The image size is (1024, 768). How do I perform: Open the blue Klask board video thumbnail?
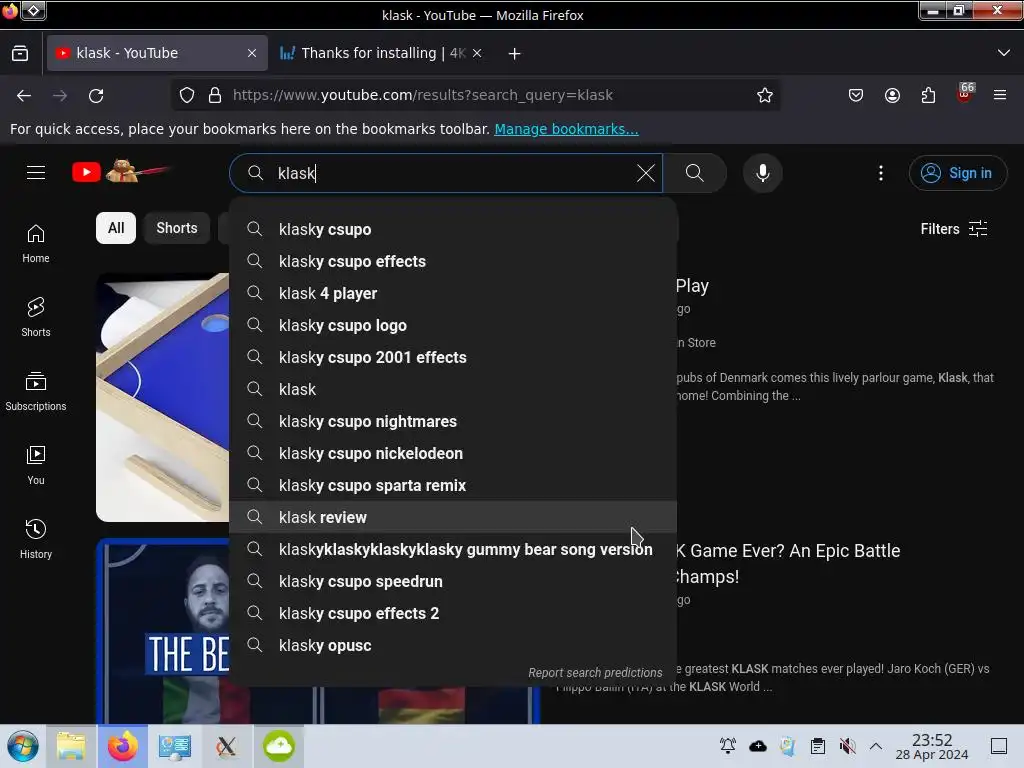point(163,397)
